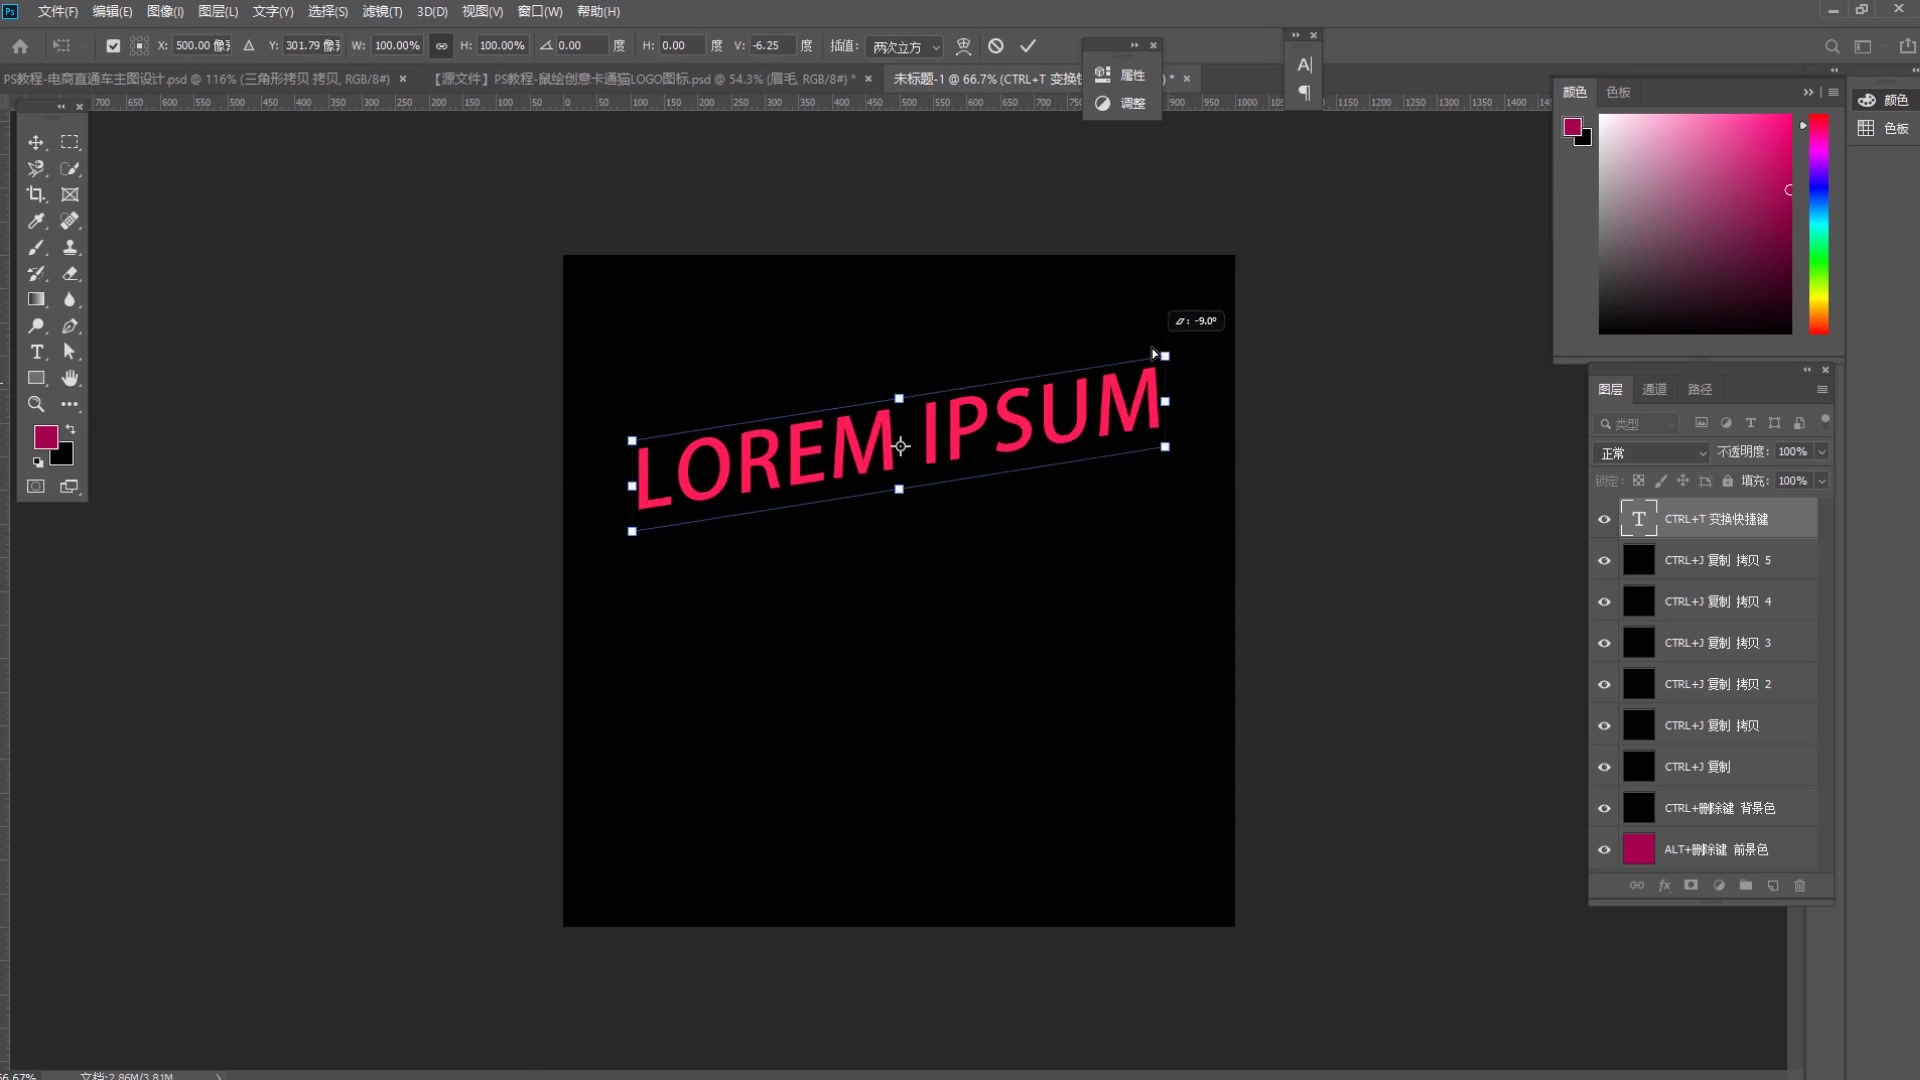The image size is (1920, 1080).
Task: Commit transform with the checkmark icon
Action: [x=1028, y=46]
